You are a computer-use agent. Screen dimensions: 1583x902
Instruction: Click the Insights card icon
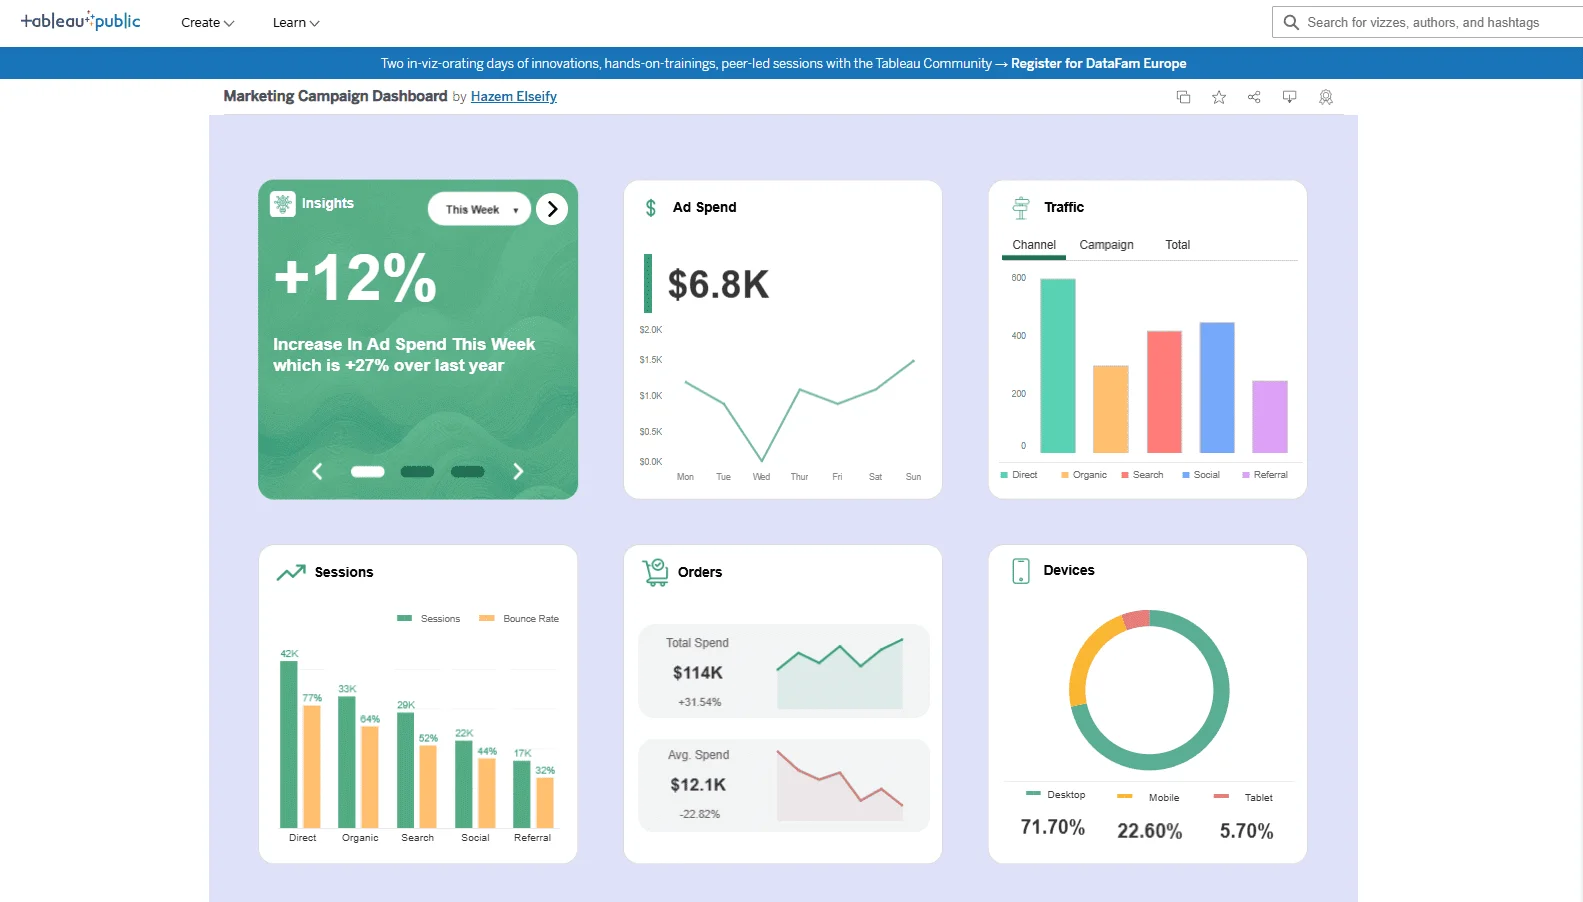tap(283, 204)
